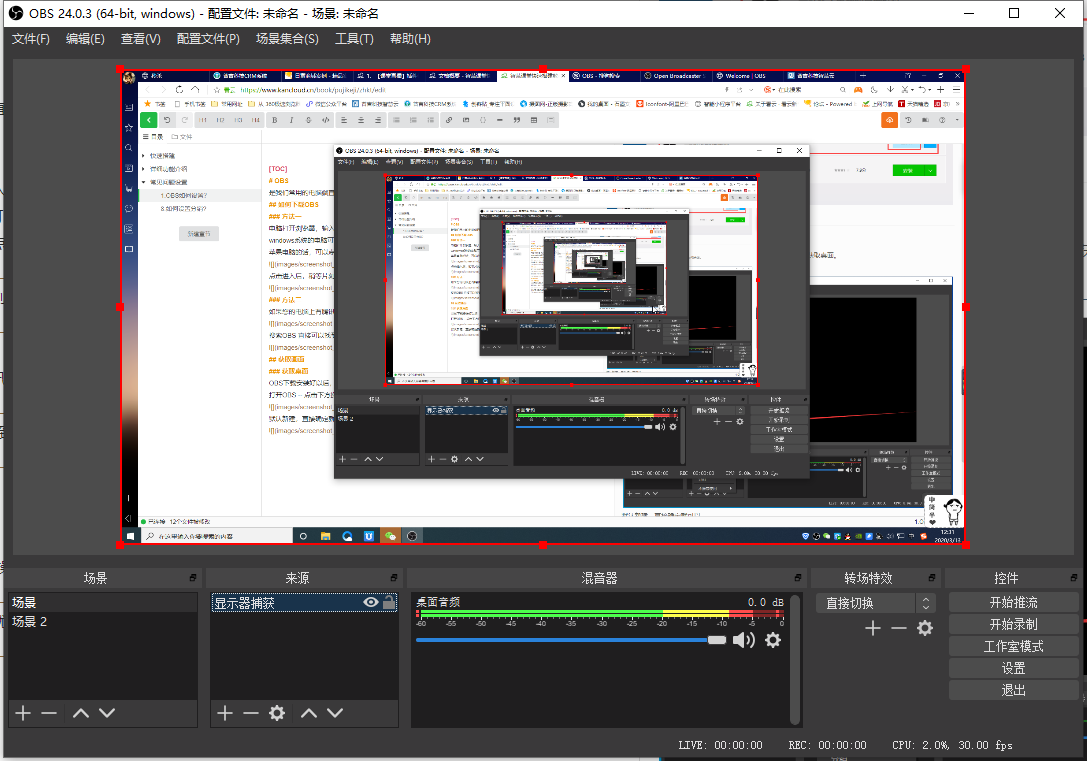Screen dimensions: 1087x761
Task: Add a new scene with plus icon
Action: (23, 712)
